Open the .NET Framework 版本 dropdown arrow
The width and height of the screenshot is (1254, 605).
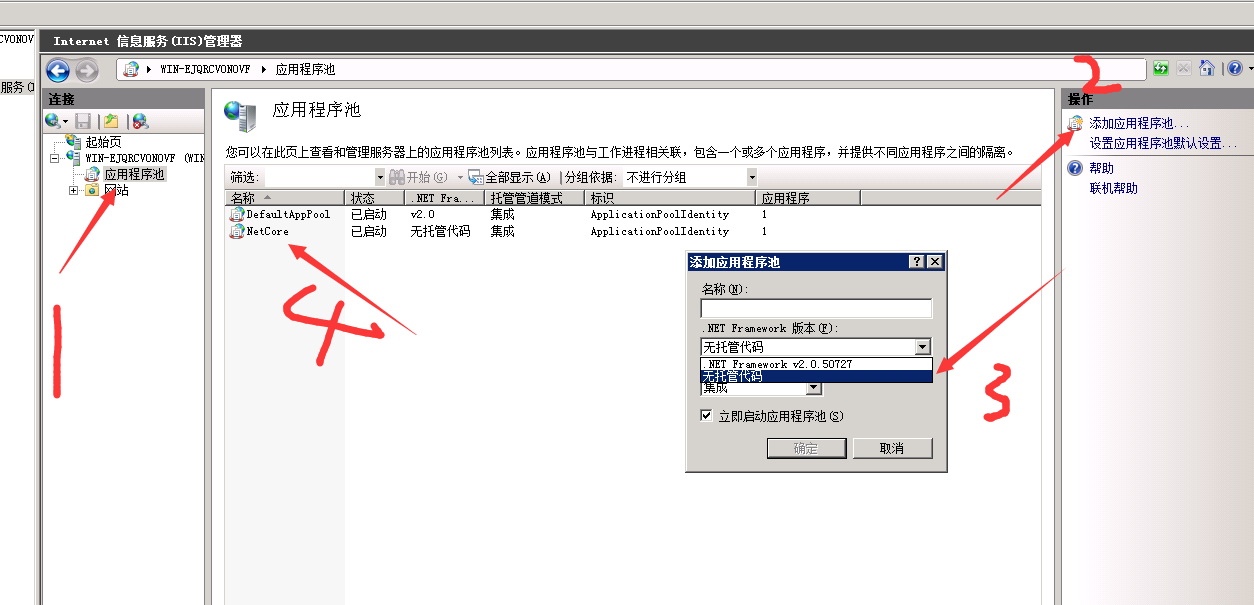923,347
